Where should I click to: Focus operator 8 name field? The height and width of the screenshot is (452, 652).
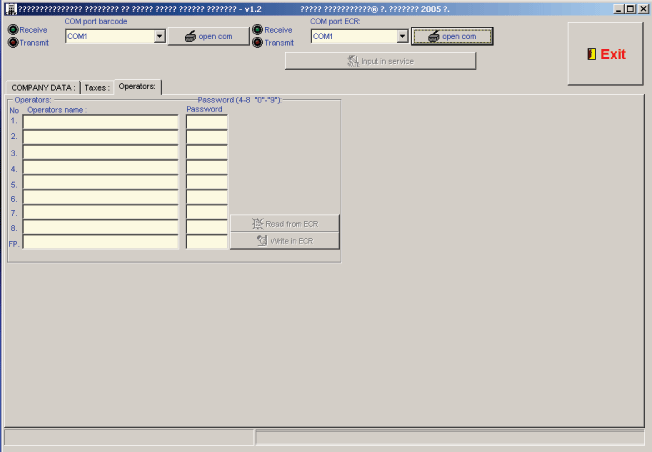[x=101, y=227]
